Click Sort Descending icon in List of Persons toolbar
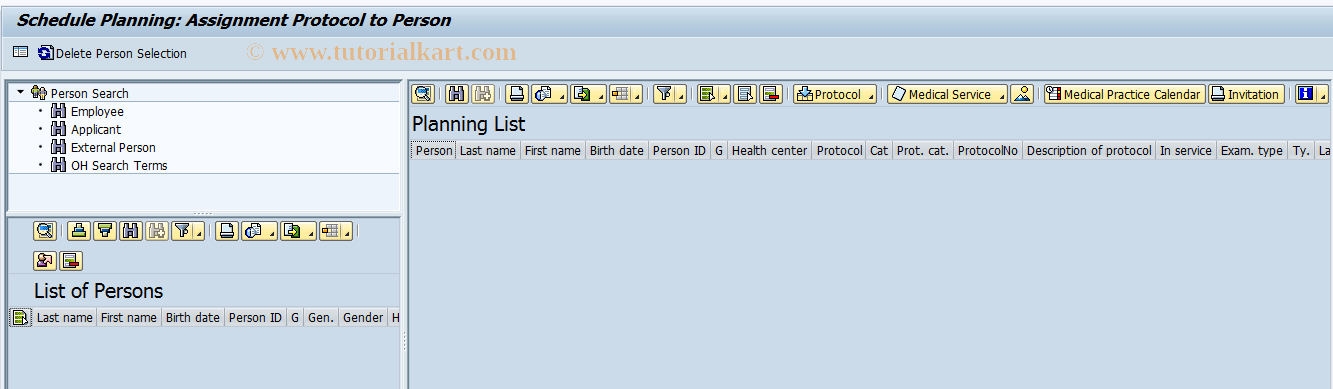This screenshot has height=389, width=1333. click(104, 231)
